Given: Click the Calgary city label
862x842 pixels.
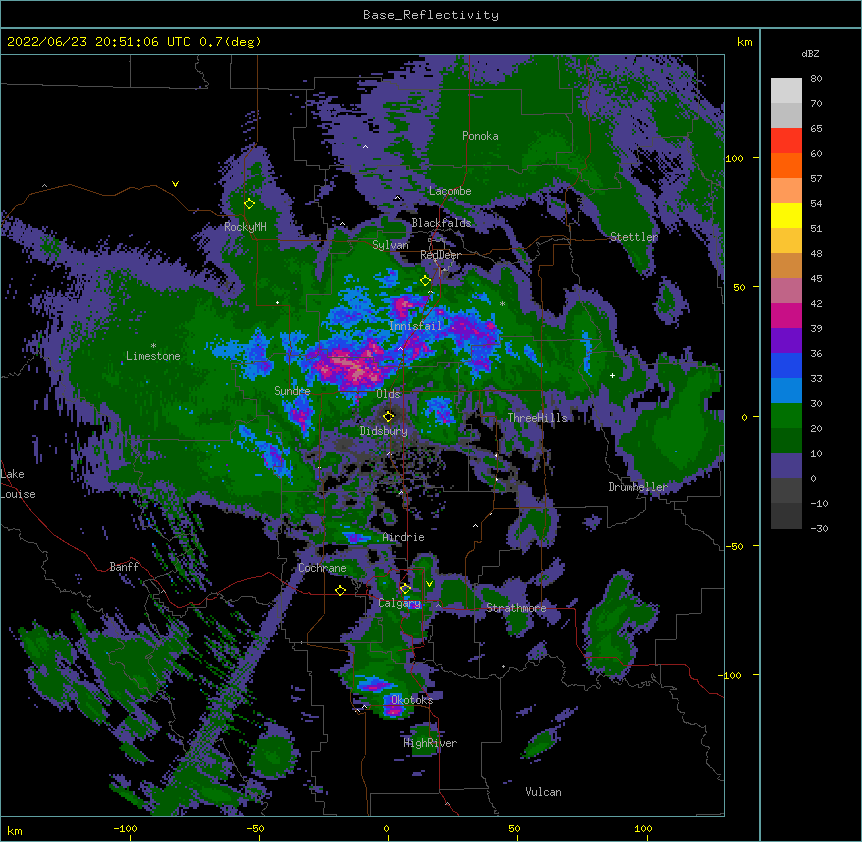Looking at the screenshot, I should (x=399, y=603).
